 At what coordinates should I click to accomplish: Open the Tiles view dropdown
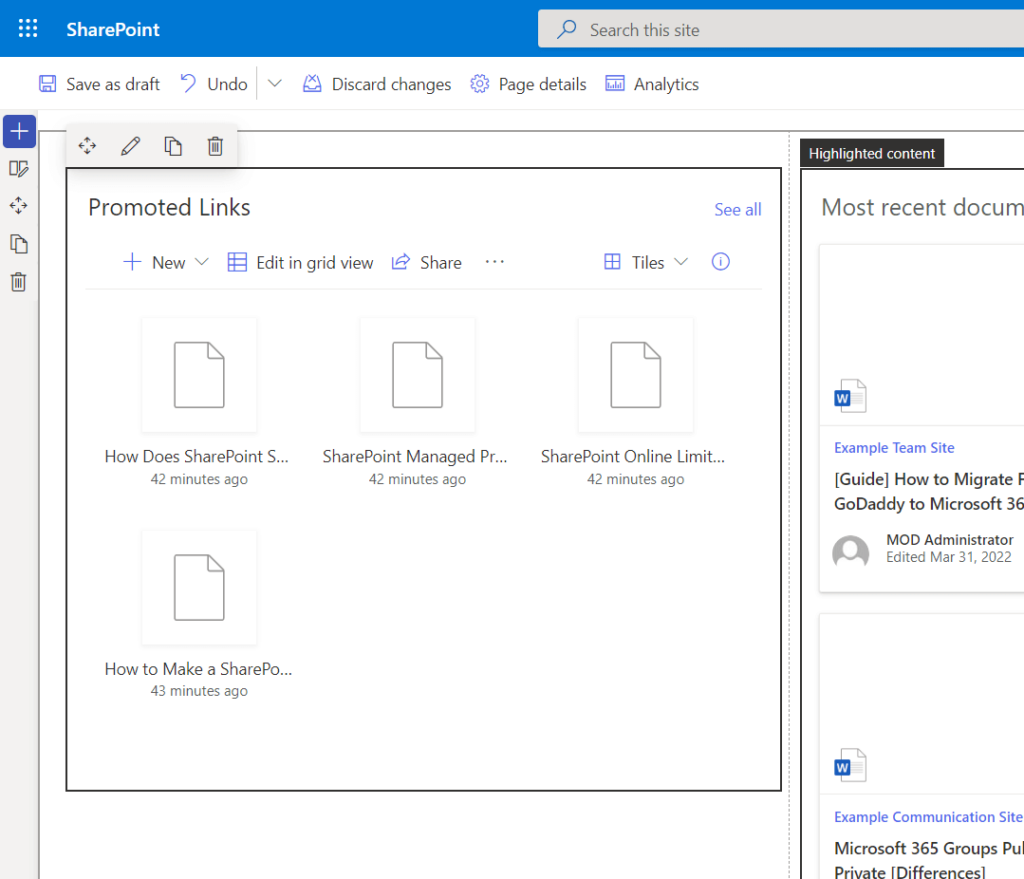click(x=646, y=263)
